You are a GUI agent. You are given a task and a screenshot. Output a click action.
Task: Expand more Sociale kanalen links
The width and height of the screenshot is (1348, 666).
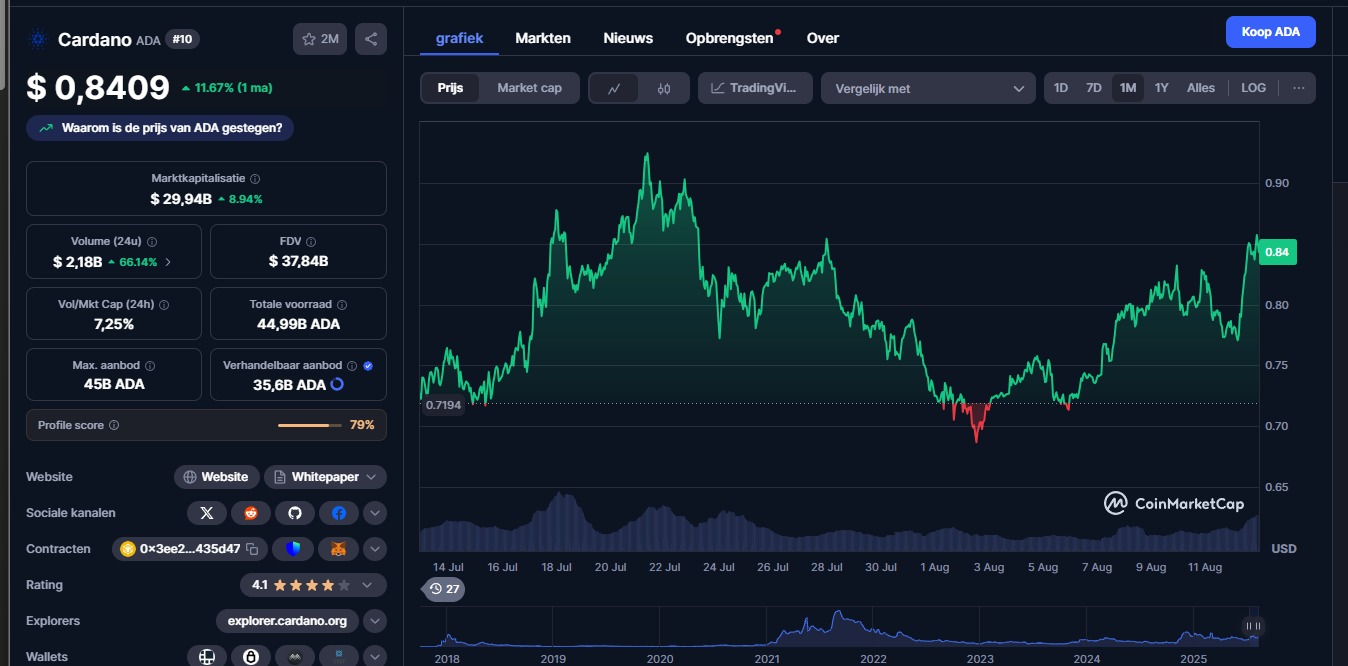pos(375,513)
